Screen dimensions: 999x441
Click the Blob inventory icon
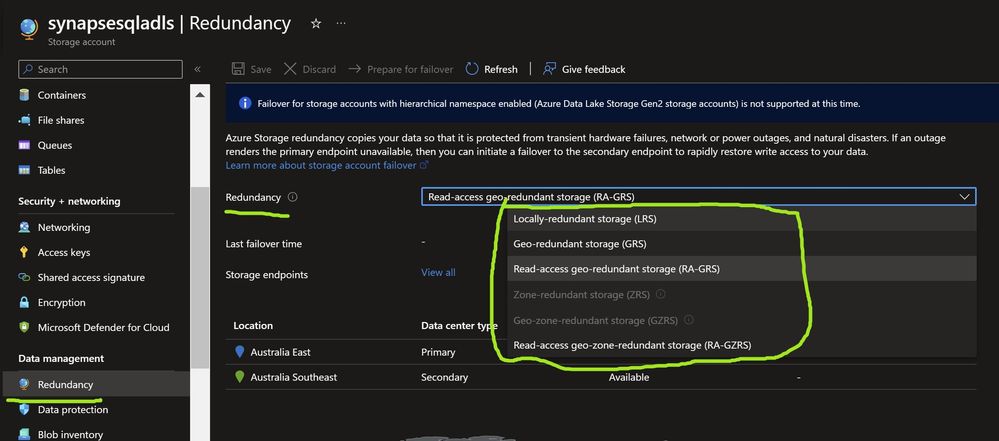[24, 434]
